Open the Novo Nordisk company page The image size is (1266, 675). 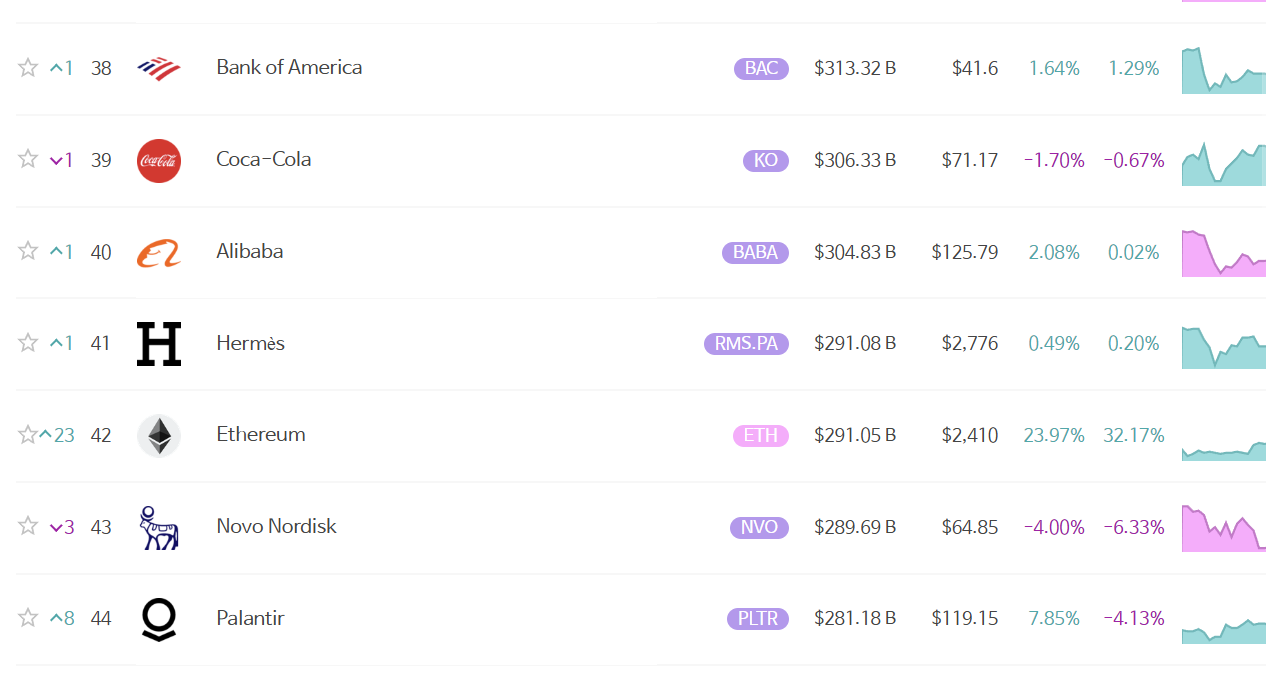(276, 526)
